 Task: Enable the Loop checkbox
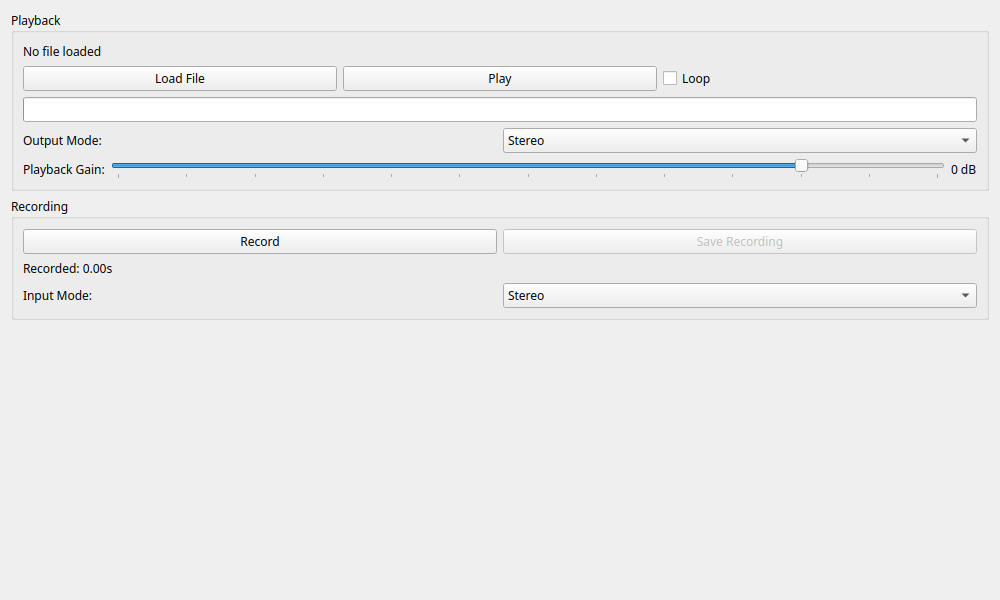point(670,78)
